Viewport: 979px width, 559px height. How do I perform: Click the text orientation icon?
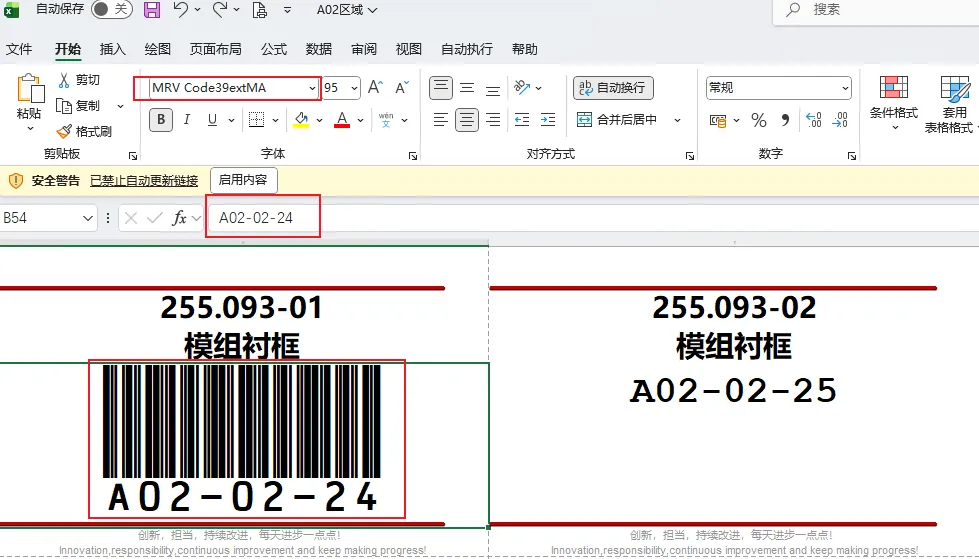tap(521, 87)
